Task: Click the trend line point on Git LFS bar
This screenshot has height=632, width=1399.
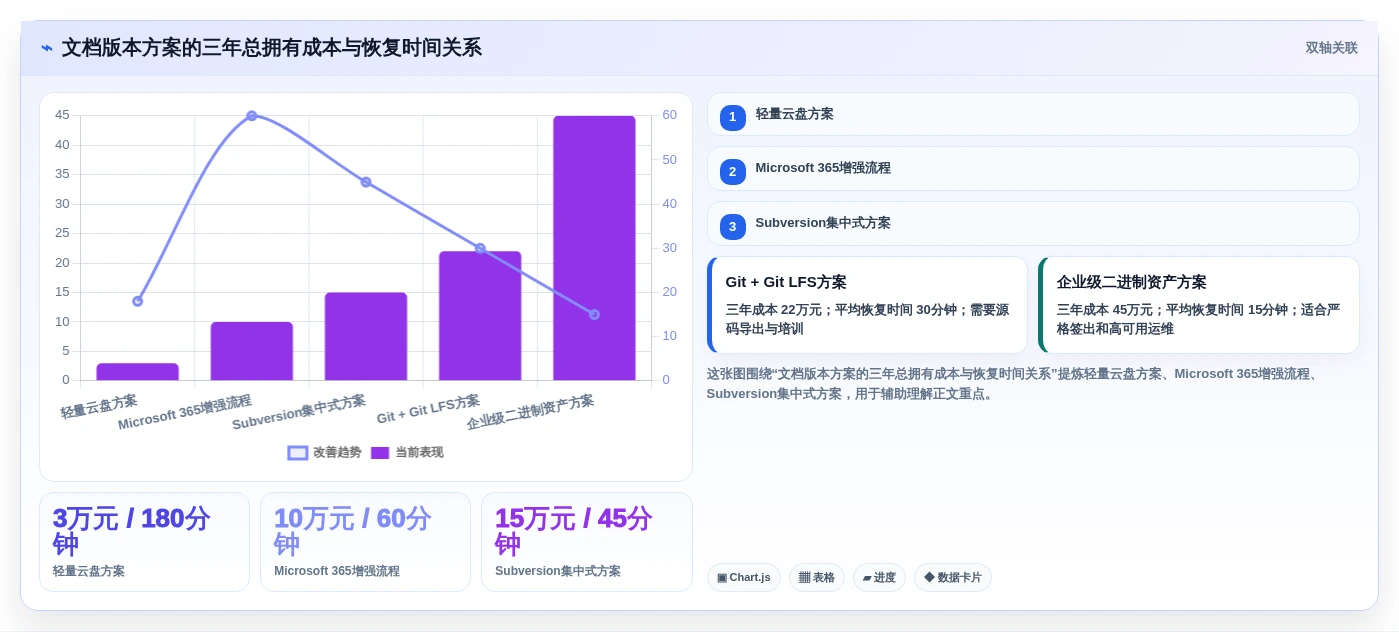Action: coord(480,248)
